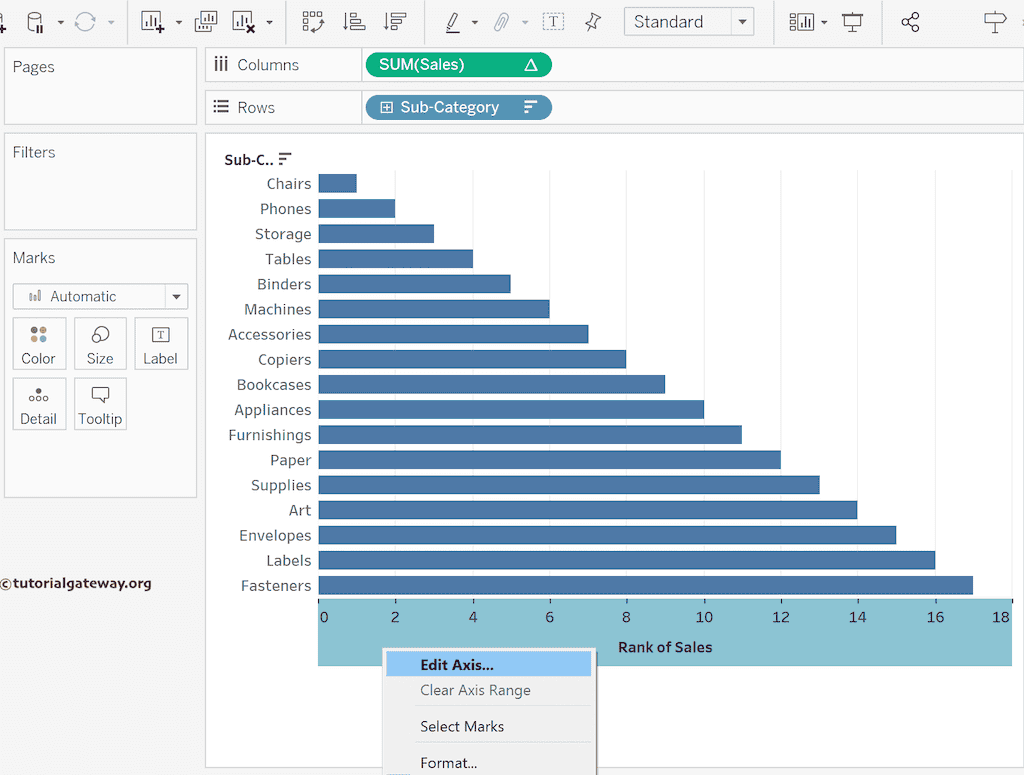1024x775 pixels.
Task: Click the pin Fix Axes icon
Action: click(x=593, y=22)
